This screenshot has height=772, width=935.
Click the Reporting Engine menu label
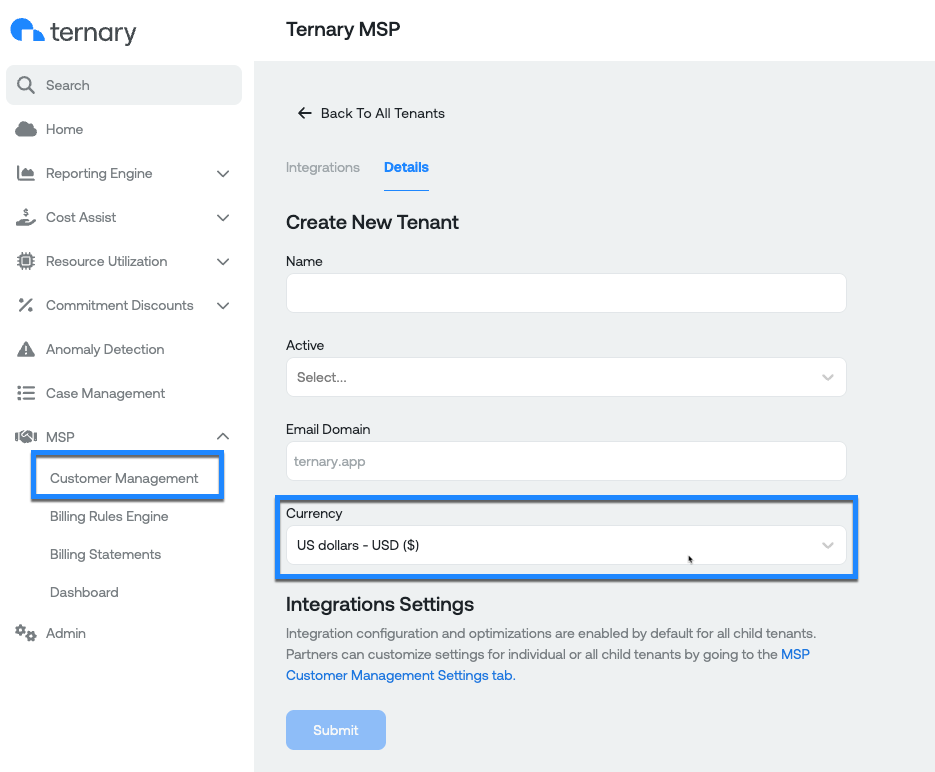(99, 173)
